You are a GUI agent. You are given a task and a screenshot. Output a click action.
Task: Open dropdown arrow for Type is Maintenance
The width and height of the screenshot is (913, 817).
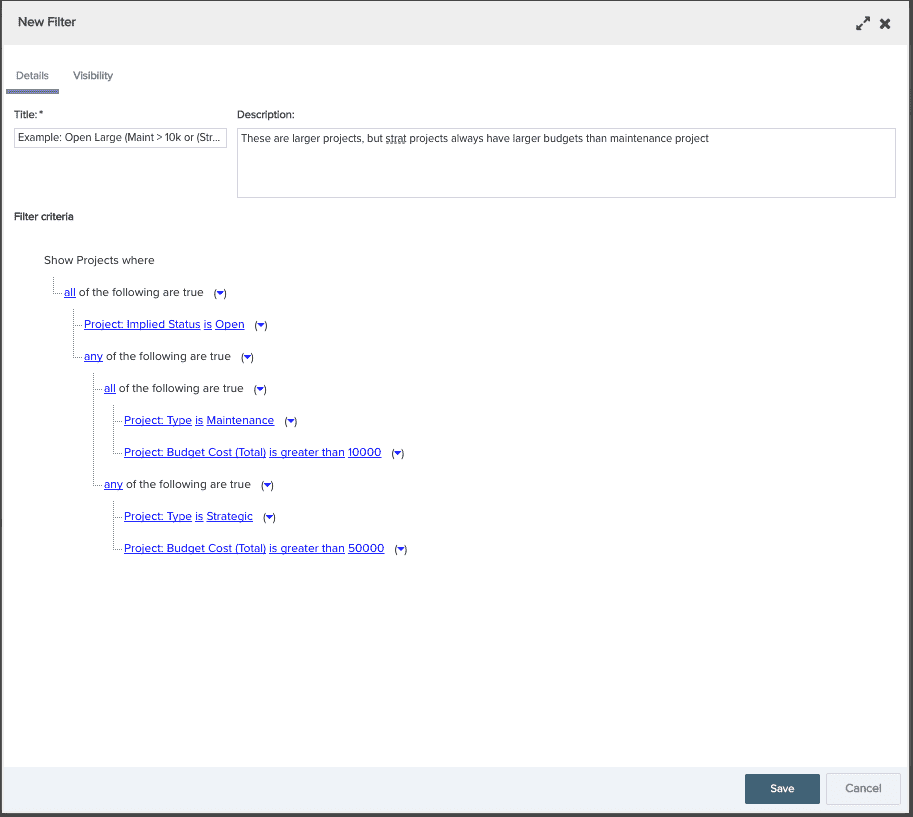pyautogui.click(x=290, y=421)
